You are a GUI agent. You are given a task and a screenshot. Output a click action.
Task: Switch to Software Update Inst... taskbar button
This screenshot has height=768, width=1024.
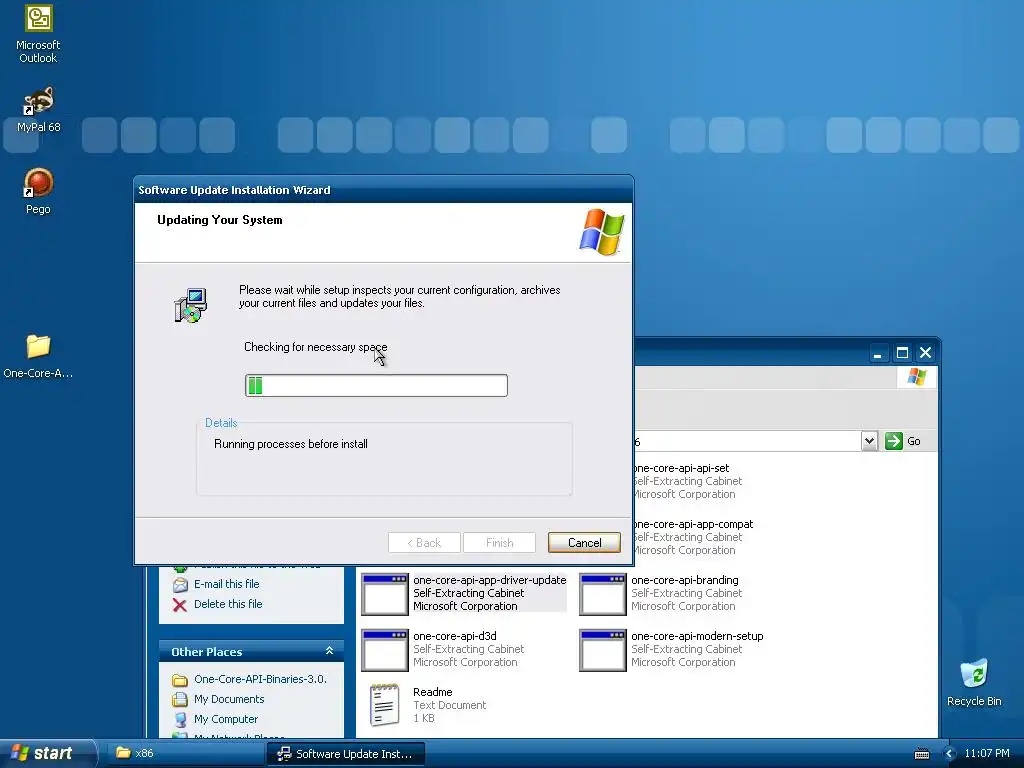click(x=346, y=754)
